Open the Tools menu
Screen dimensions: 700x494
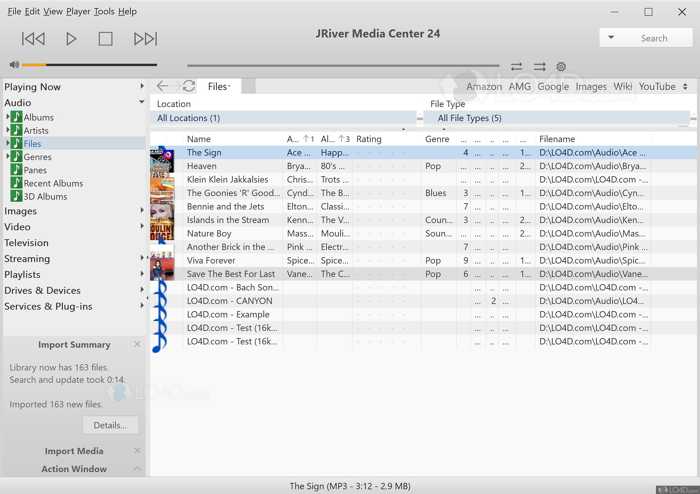click(104, 12)
